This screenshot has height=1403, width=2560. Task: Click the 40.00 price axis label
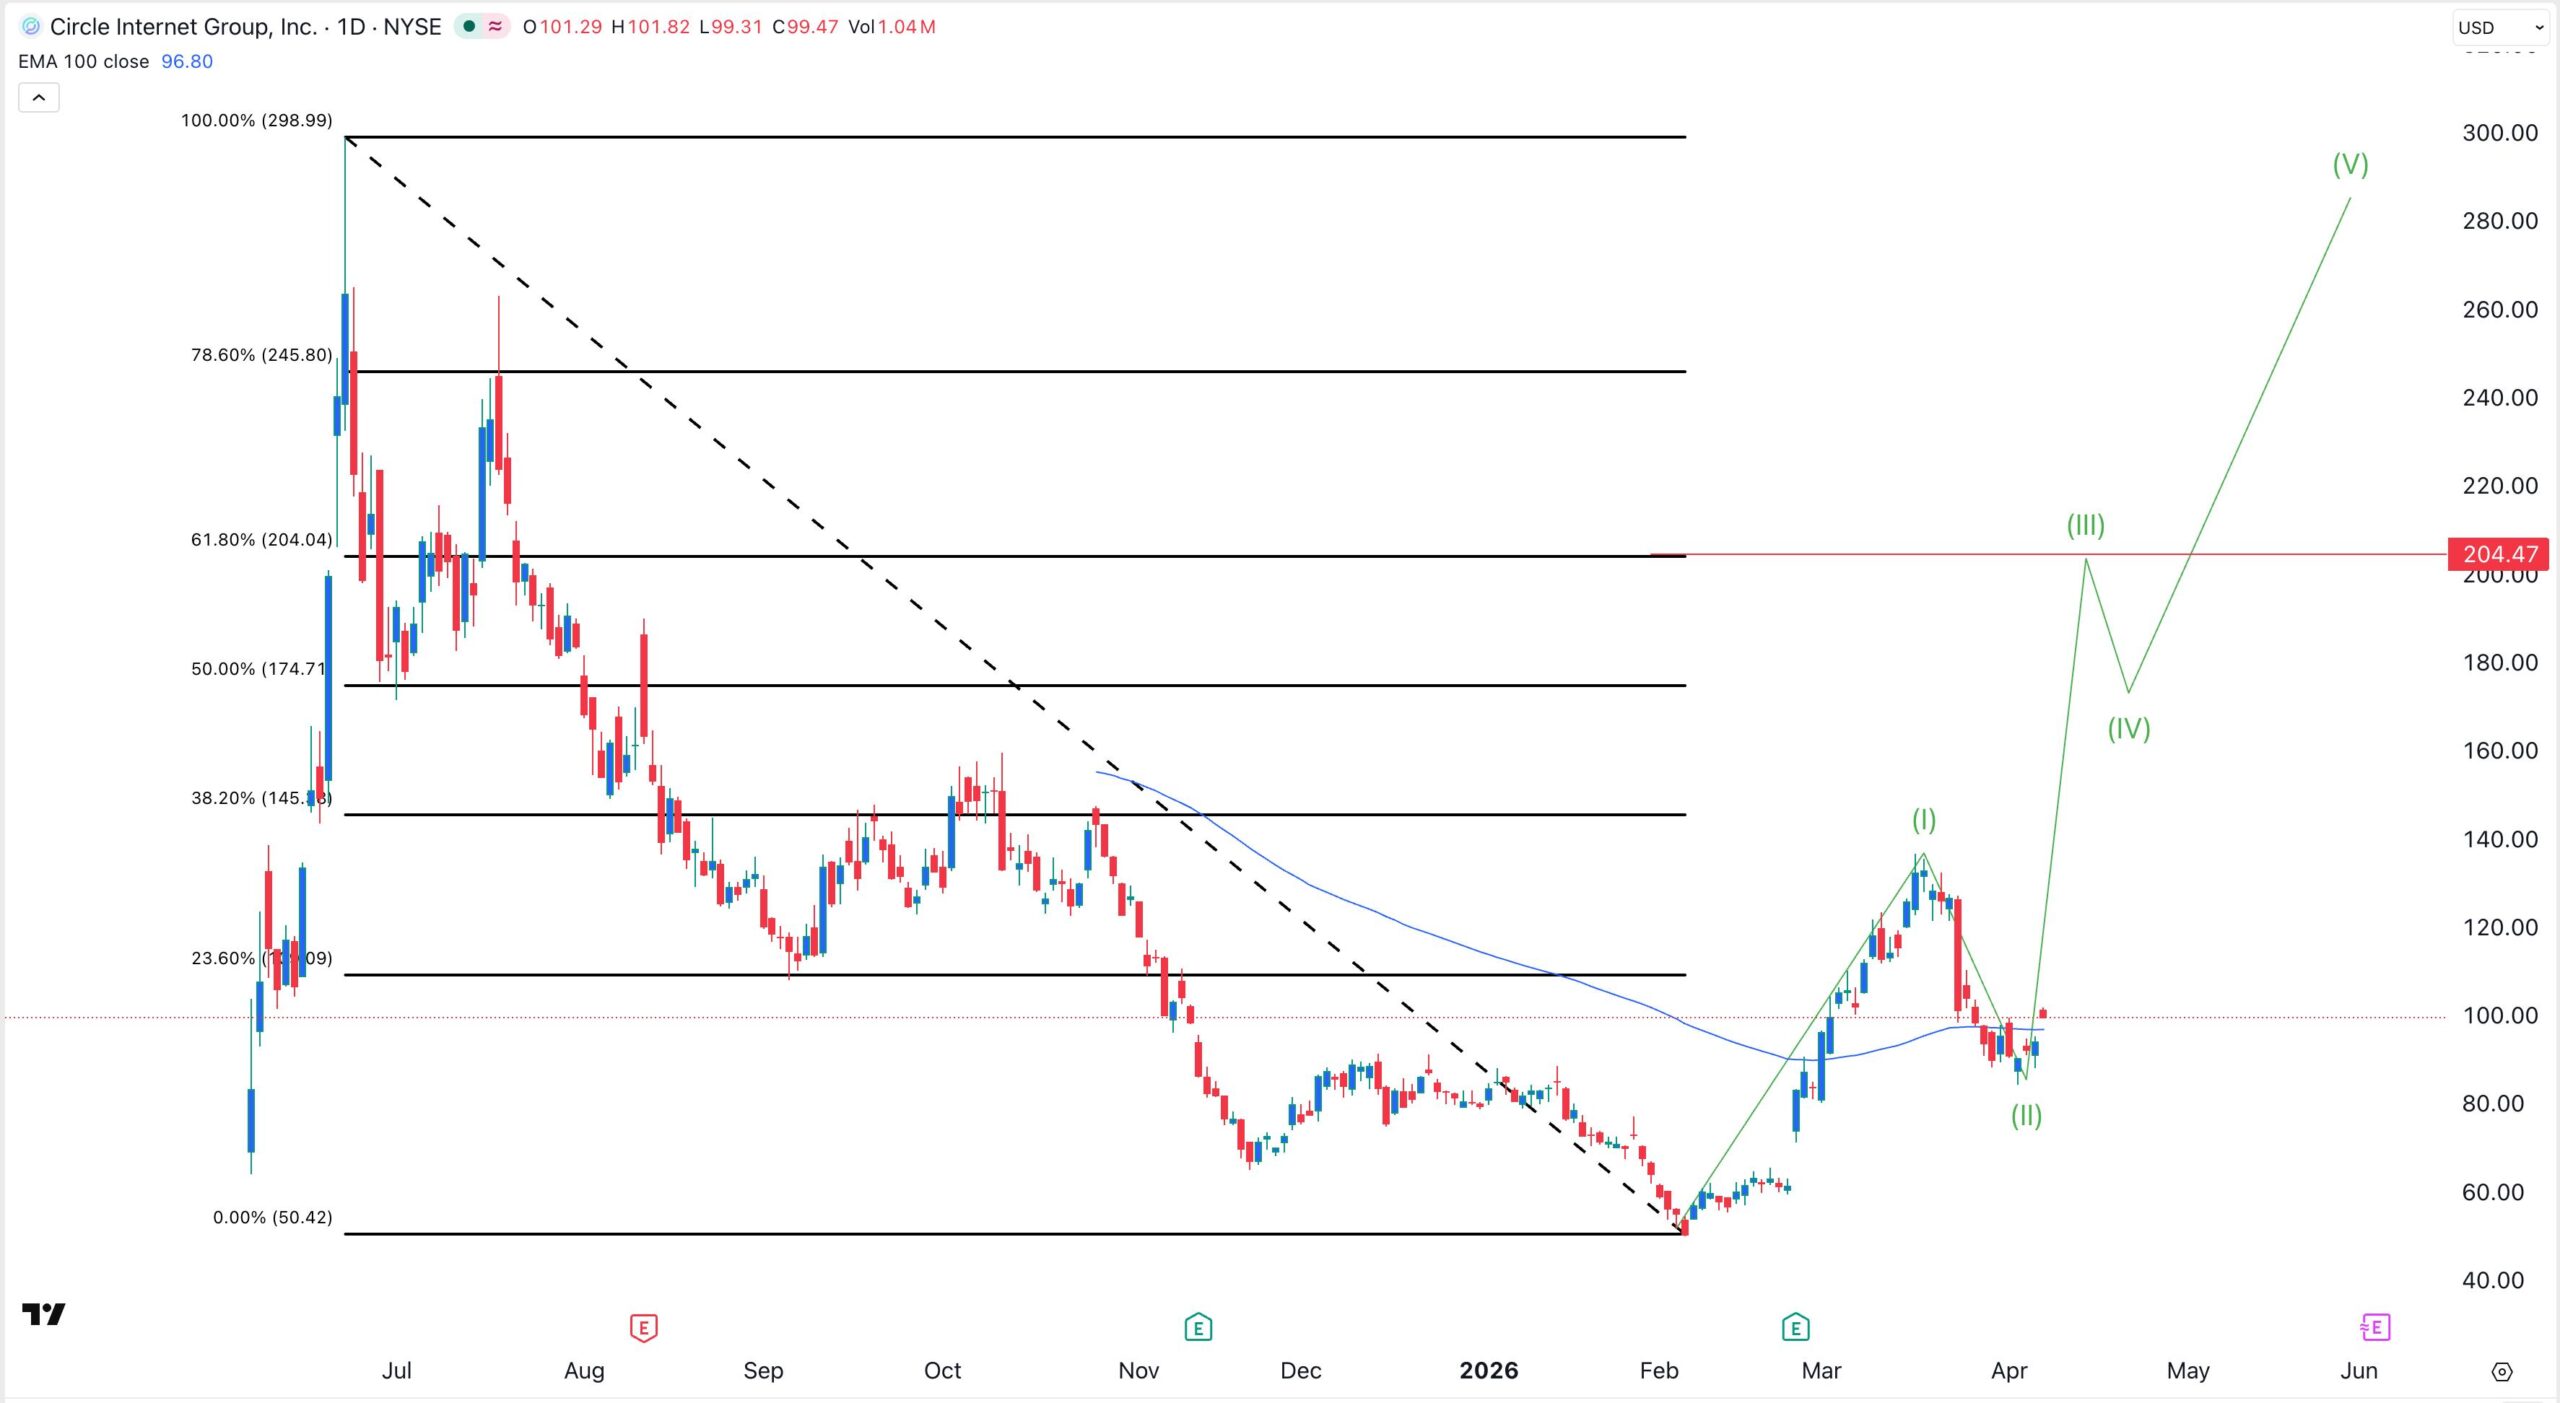2493,1280
